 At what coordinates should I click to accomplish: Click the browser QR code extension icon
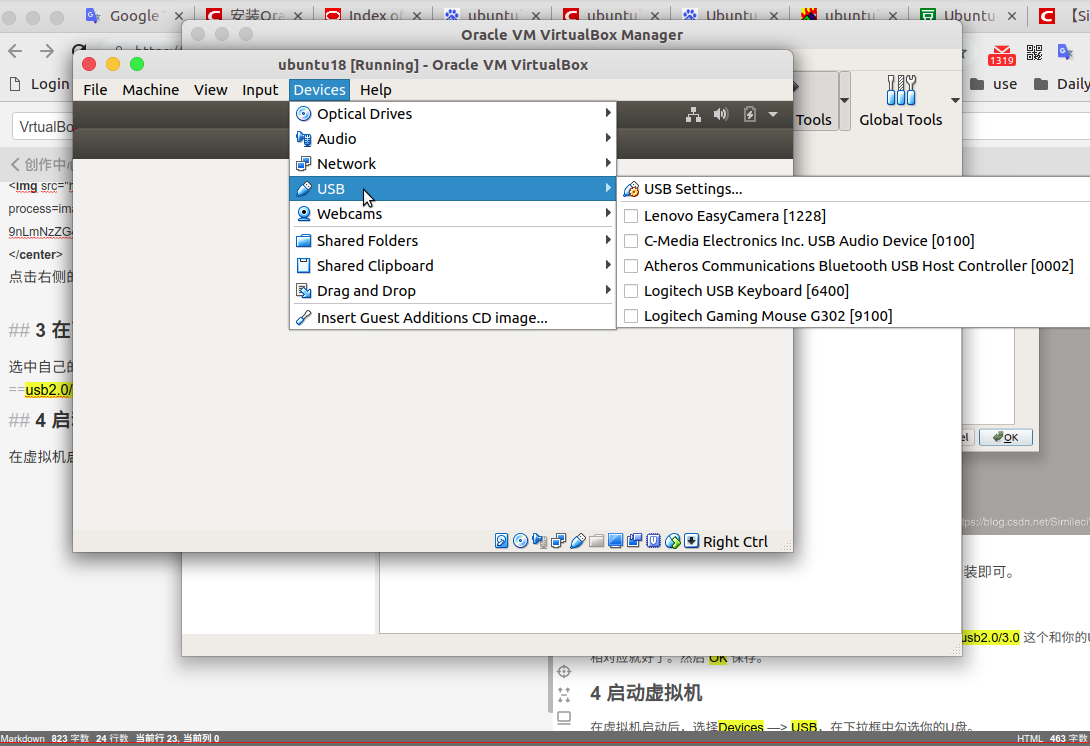coord(1034,53)
